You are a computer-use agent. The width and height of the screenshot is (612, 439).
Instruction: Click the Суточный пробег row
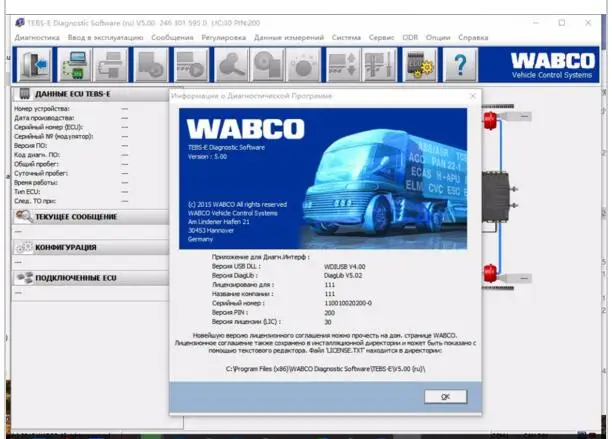tap(71, 173)
